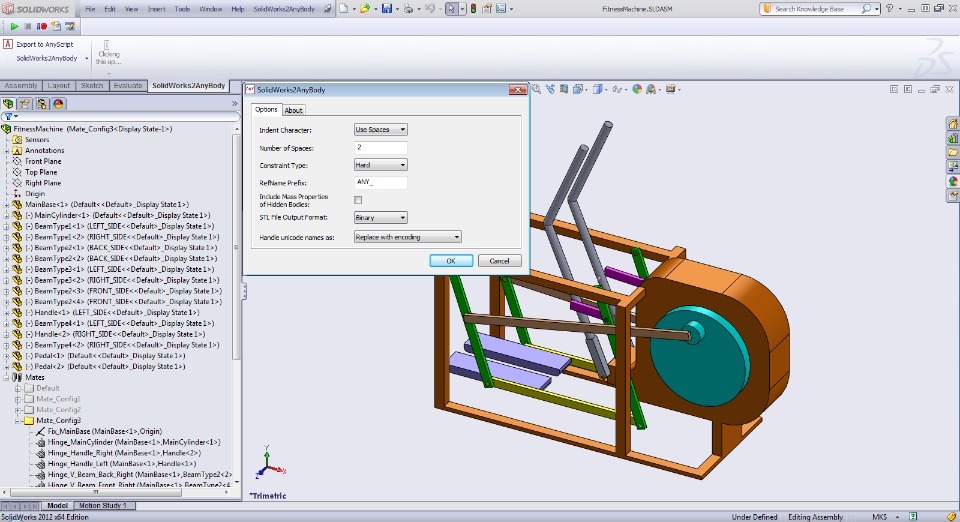This screenshot has width=960, height=522.
Task: Click the filter funnel icon above the tree
Action: point(9,116)
